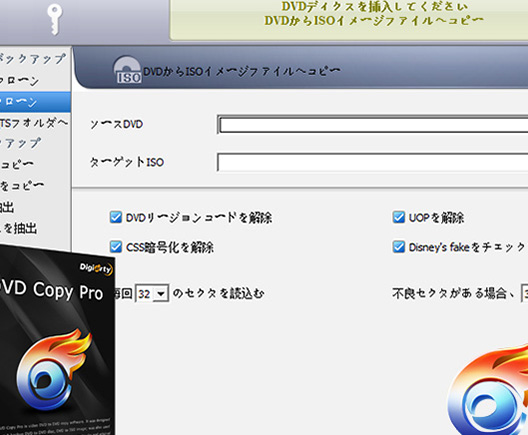Select the highlighted クローン sidebar item

click(x=35, y=102)
